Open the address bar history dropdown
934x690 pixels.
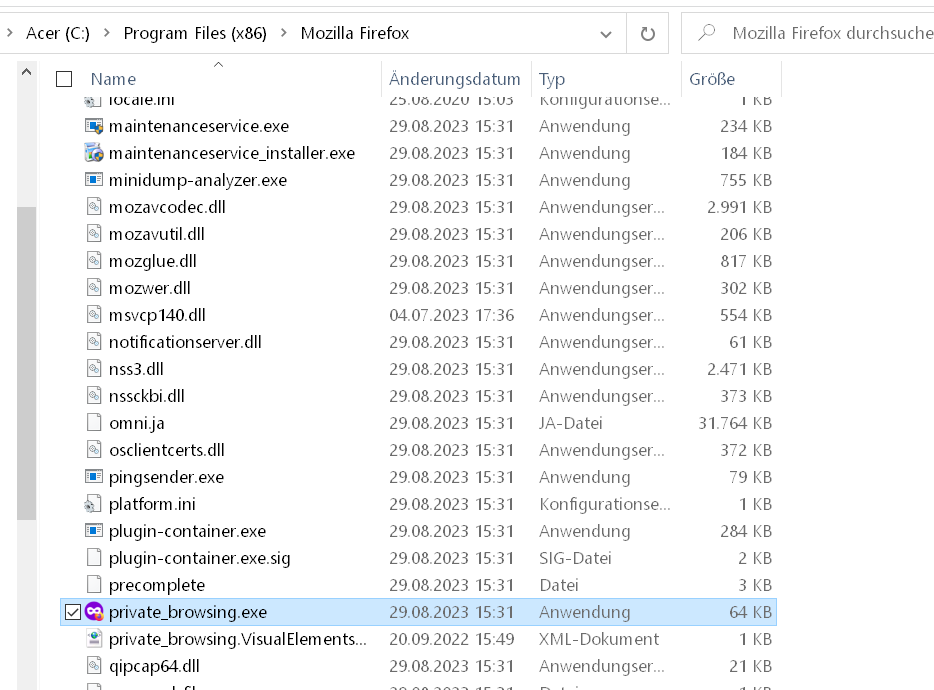(605, 33)
